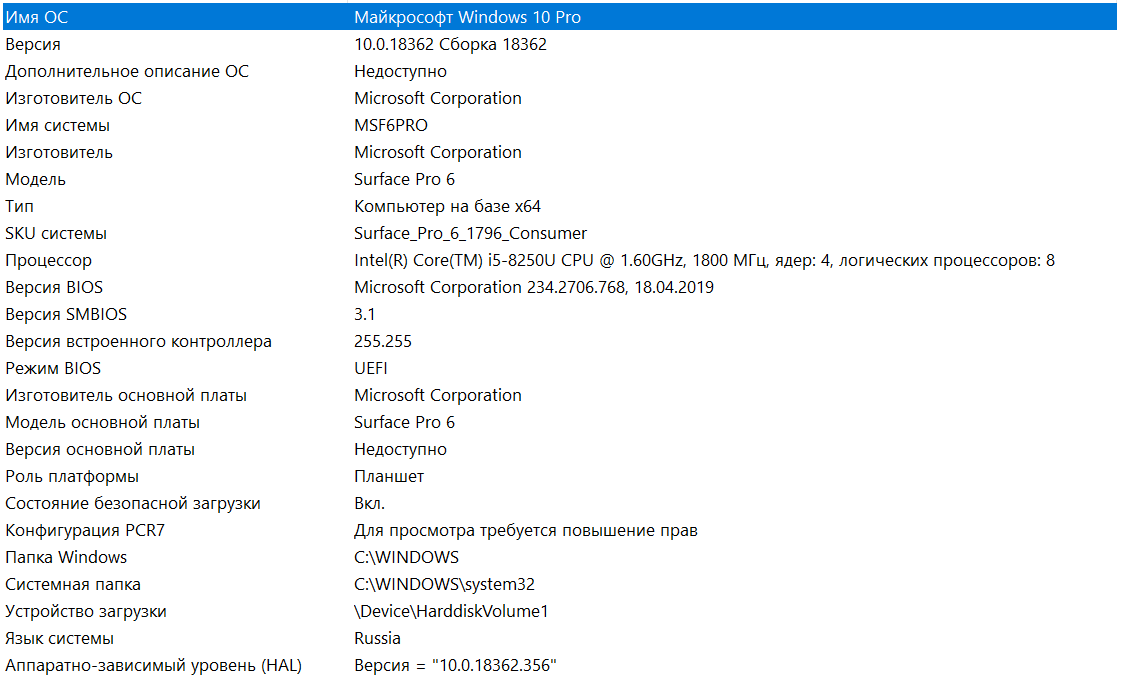This screenshot has height=676, width=1127.
Task: Select the highlighted Имя ОС row
Action: coord(560,17)
